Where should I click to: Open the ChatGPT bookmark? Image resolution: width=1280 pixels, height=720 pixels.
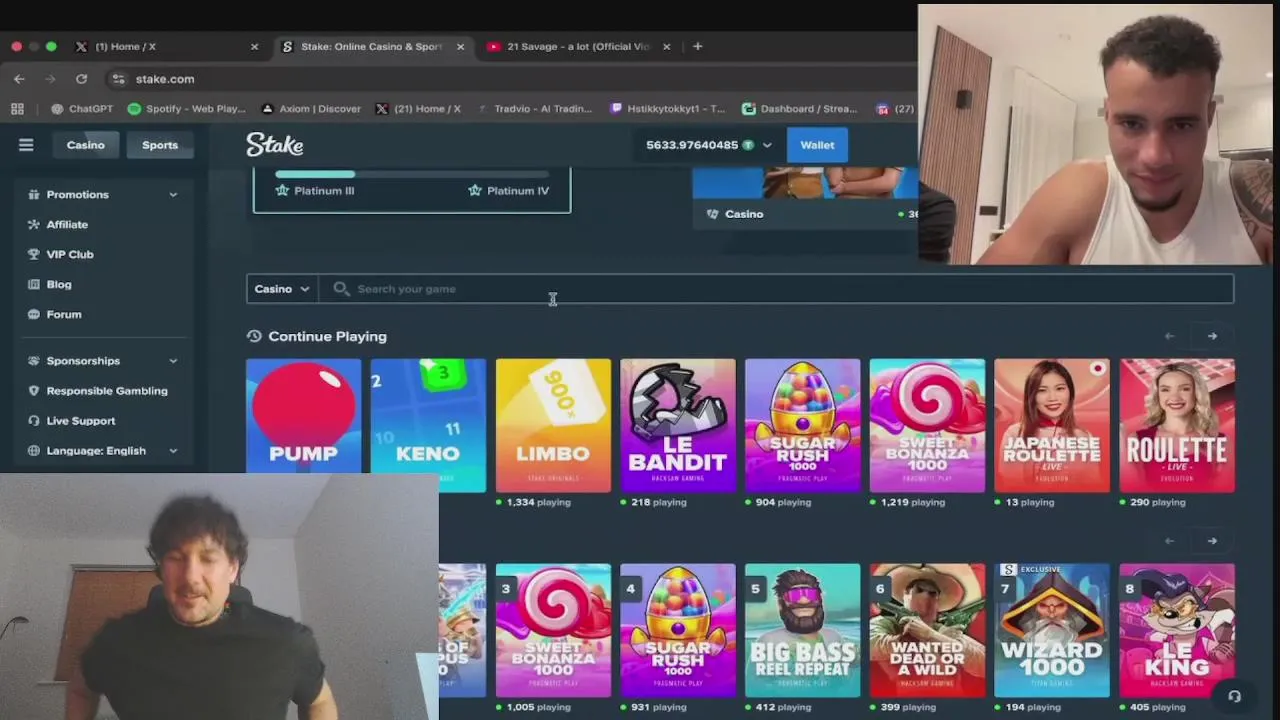[x=82, y=109]
